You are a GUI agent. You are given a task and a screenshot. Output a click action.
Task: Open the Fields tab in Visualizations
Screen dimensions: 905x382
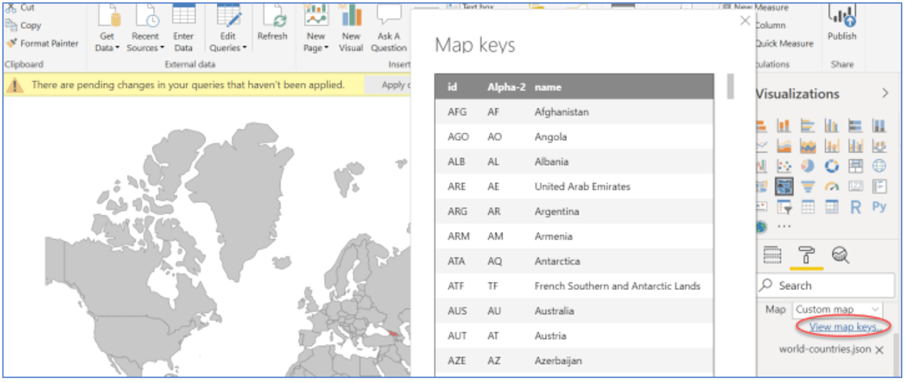(x=772, y=254)
